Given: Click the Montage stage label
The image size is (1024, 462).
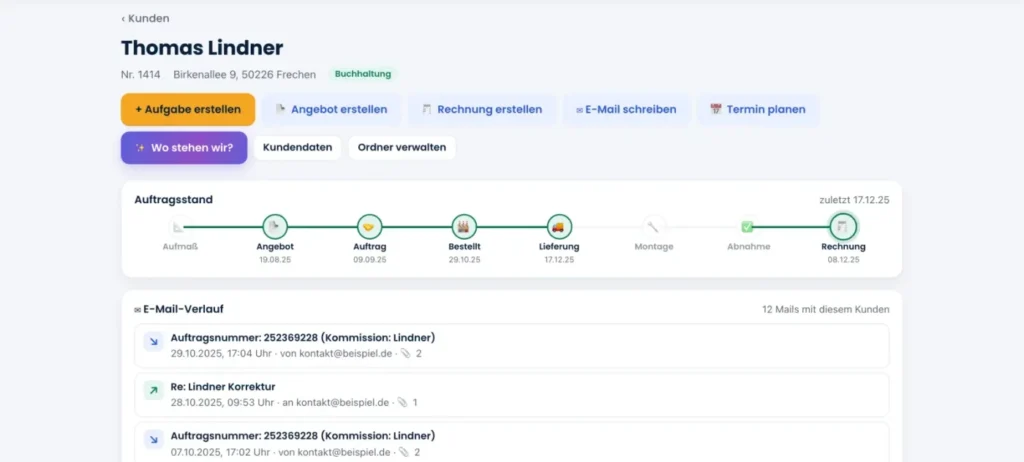Looking at the screenshot, I should tap(654, 247).
